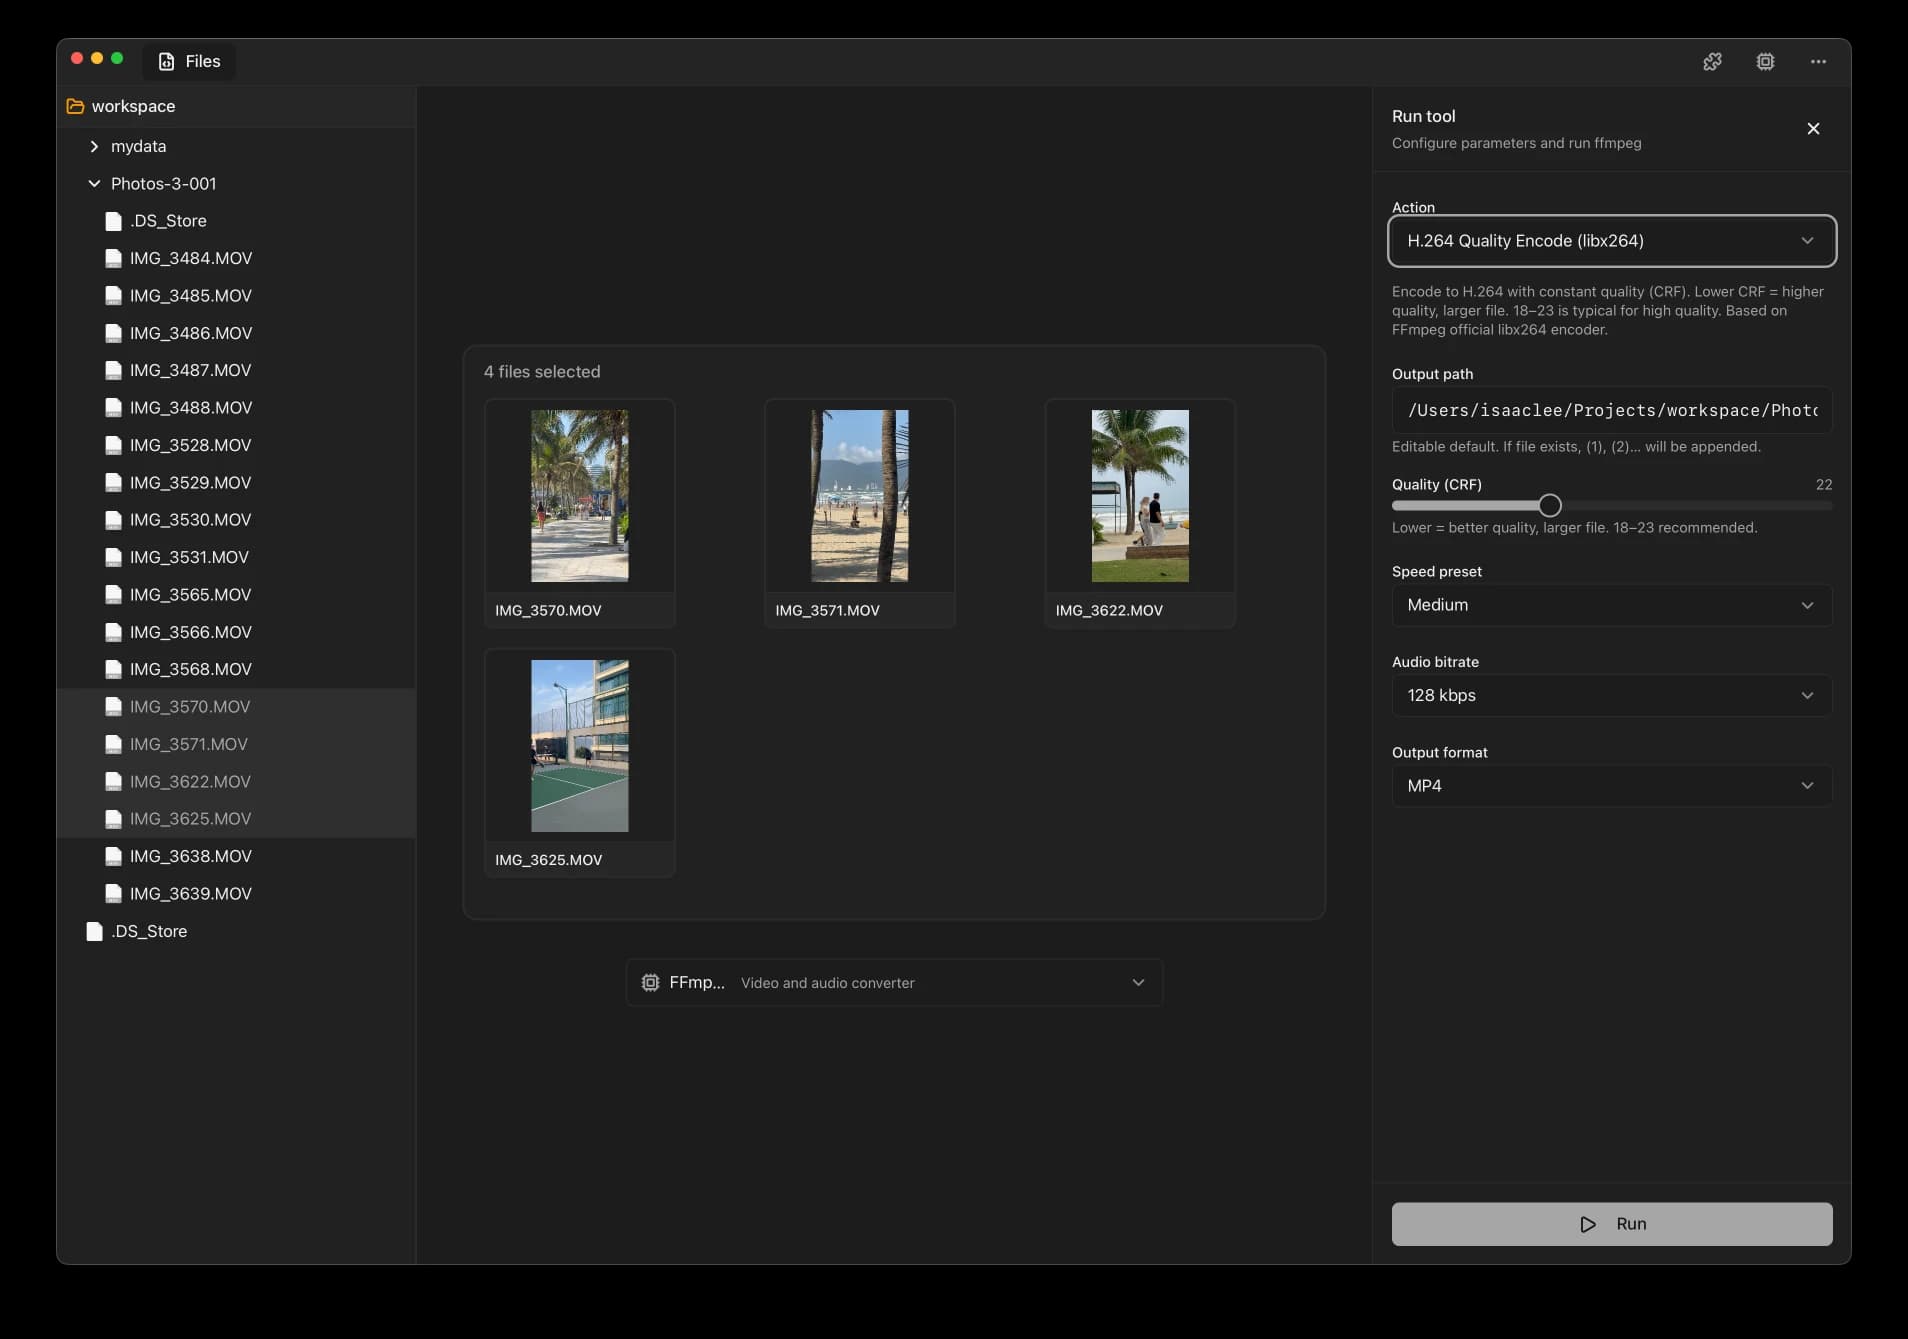Click the .DS_Store document icon at the bottom
Screen dimensions: 1908x1339
[x=94, y=931]
